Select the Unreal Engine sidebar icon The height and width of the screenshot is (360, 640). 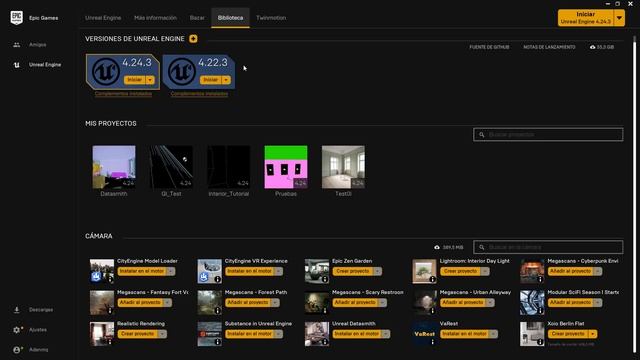pyautogui.click(x=17, y=65)
